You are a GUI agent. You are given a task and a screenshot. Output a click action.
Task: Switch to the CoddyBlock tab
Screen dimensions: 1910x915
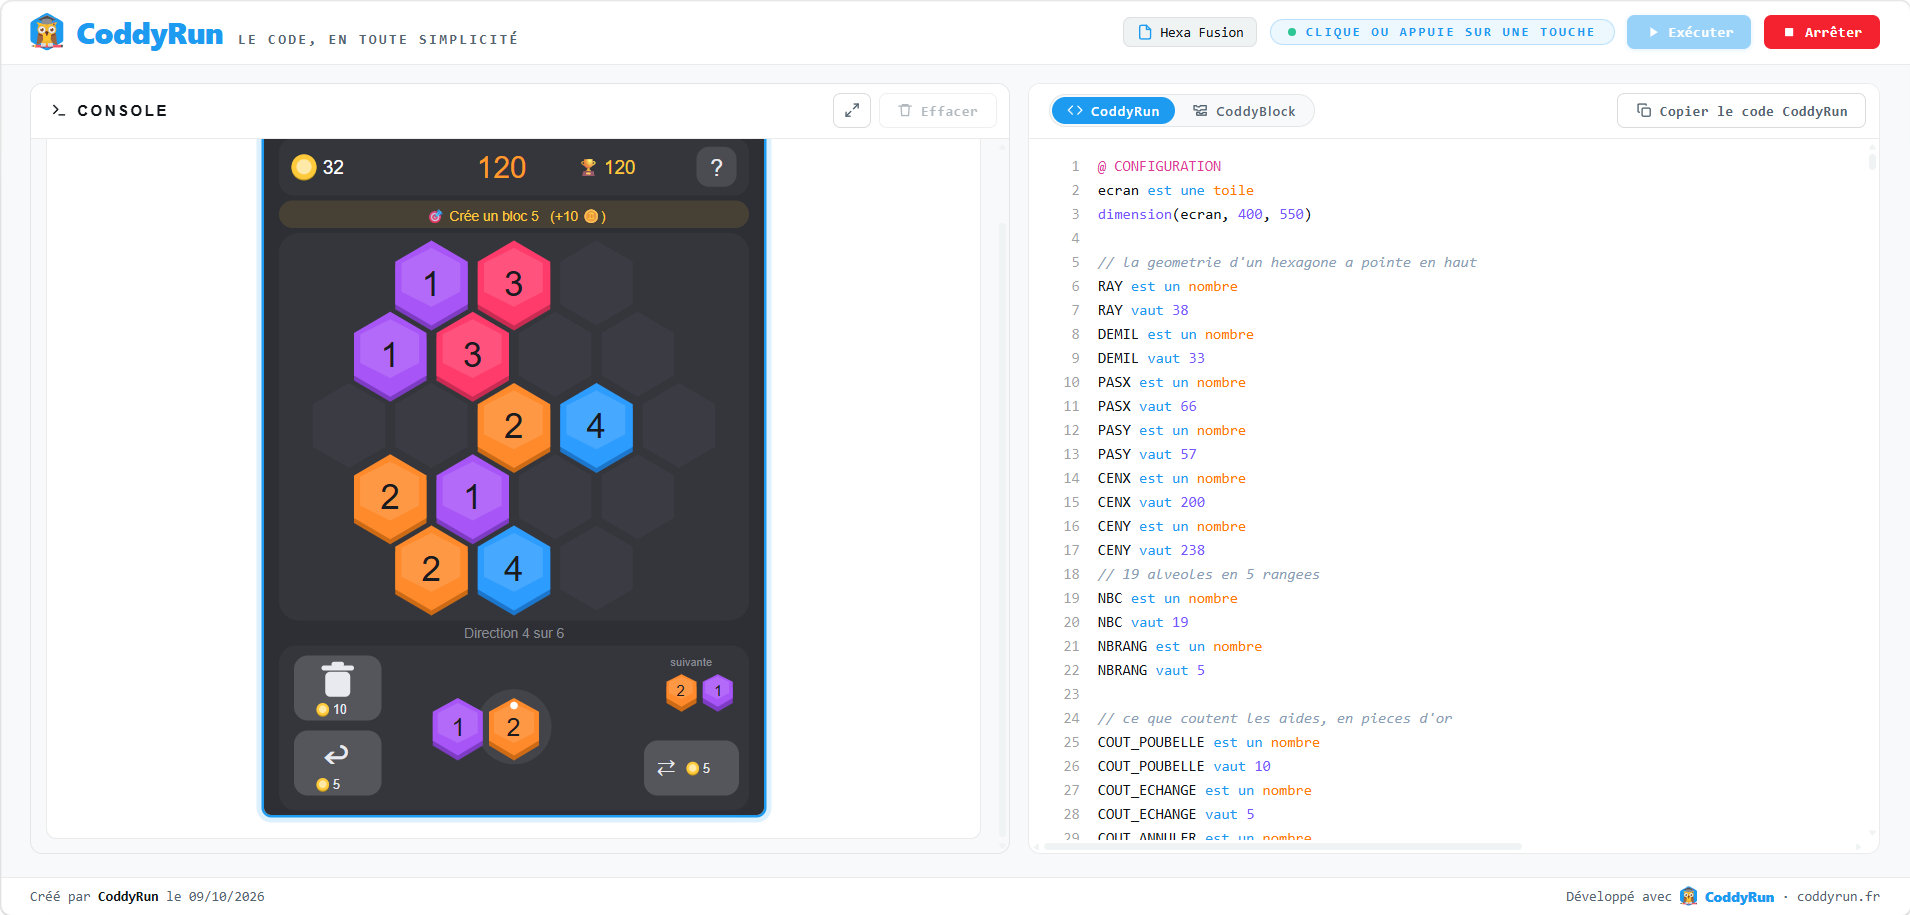tap(1244, 111)
